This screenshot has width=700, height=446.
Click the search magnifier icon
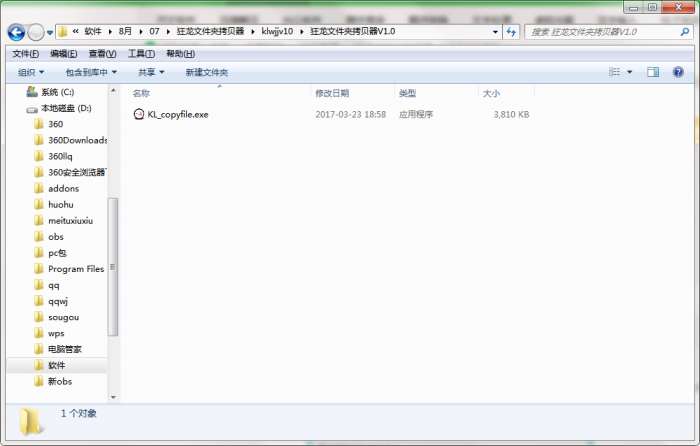[684, 32]
